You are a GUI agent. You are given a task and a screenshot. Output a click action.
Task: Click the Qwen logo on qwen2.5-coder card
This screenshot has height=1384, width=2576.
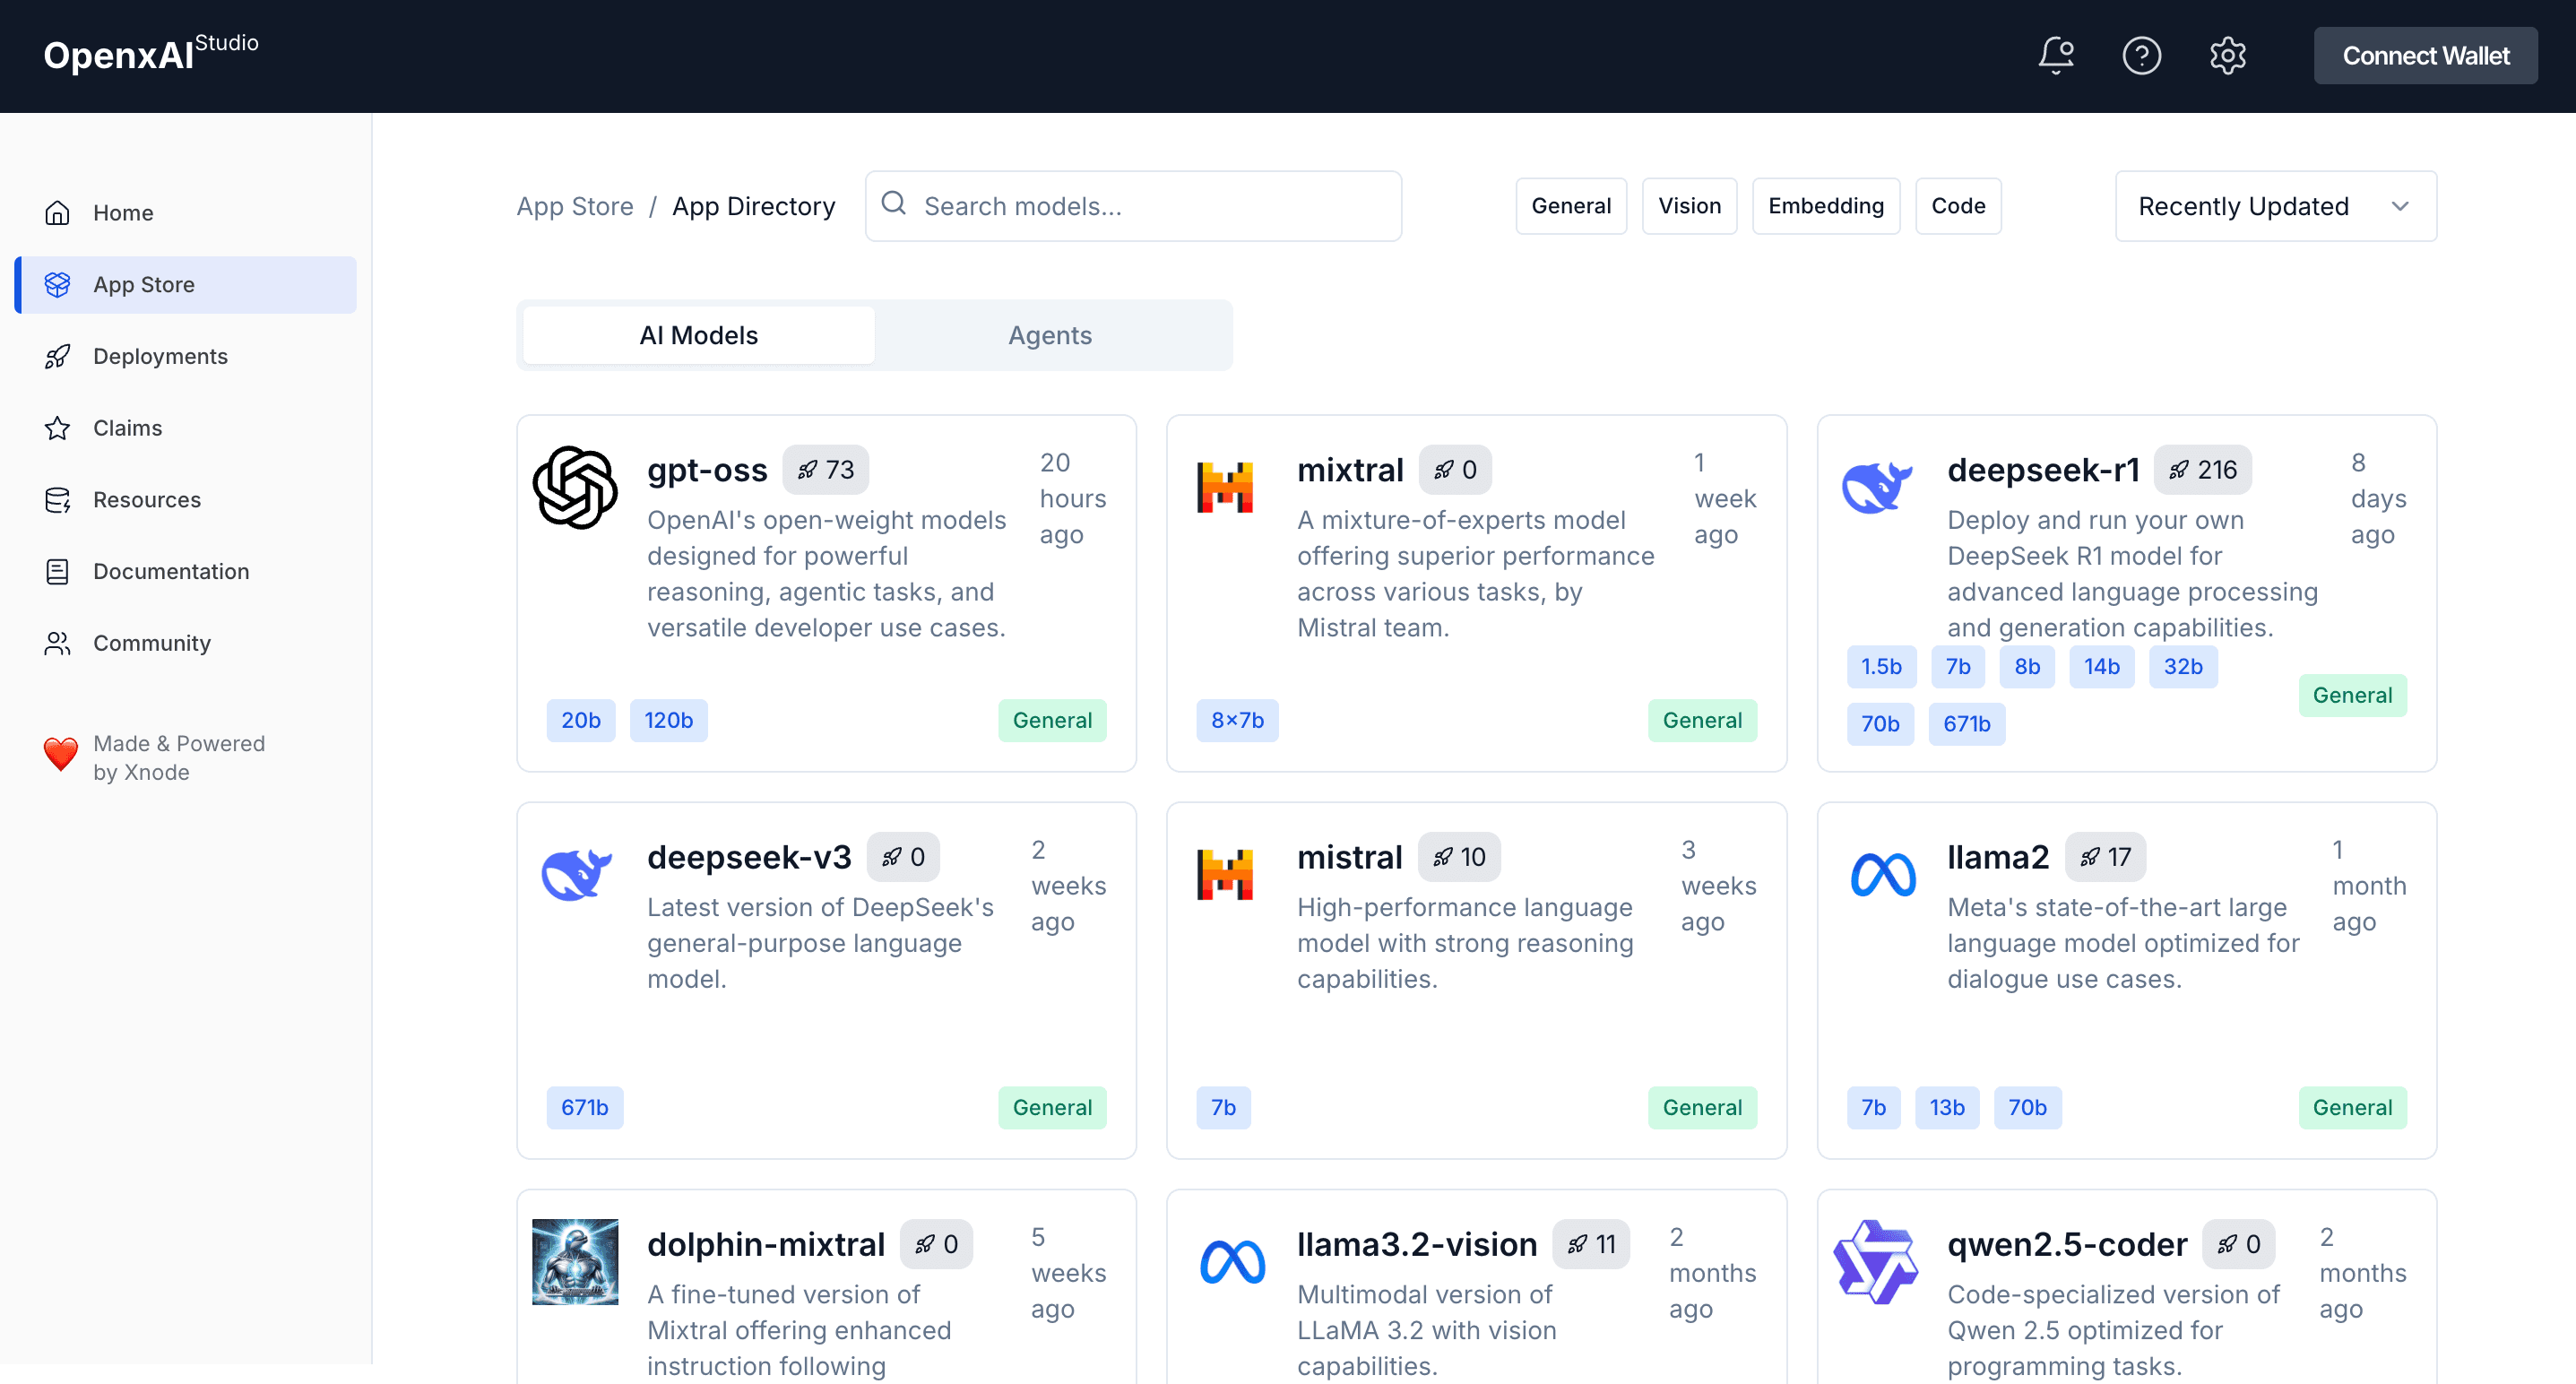tap(1875, 1262)
